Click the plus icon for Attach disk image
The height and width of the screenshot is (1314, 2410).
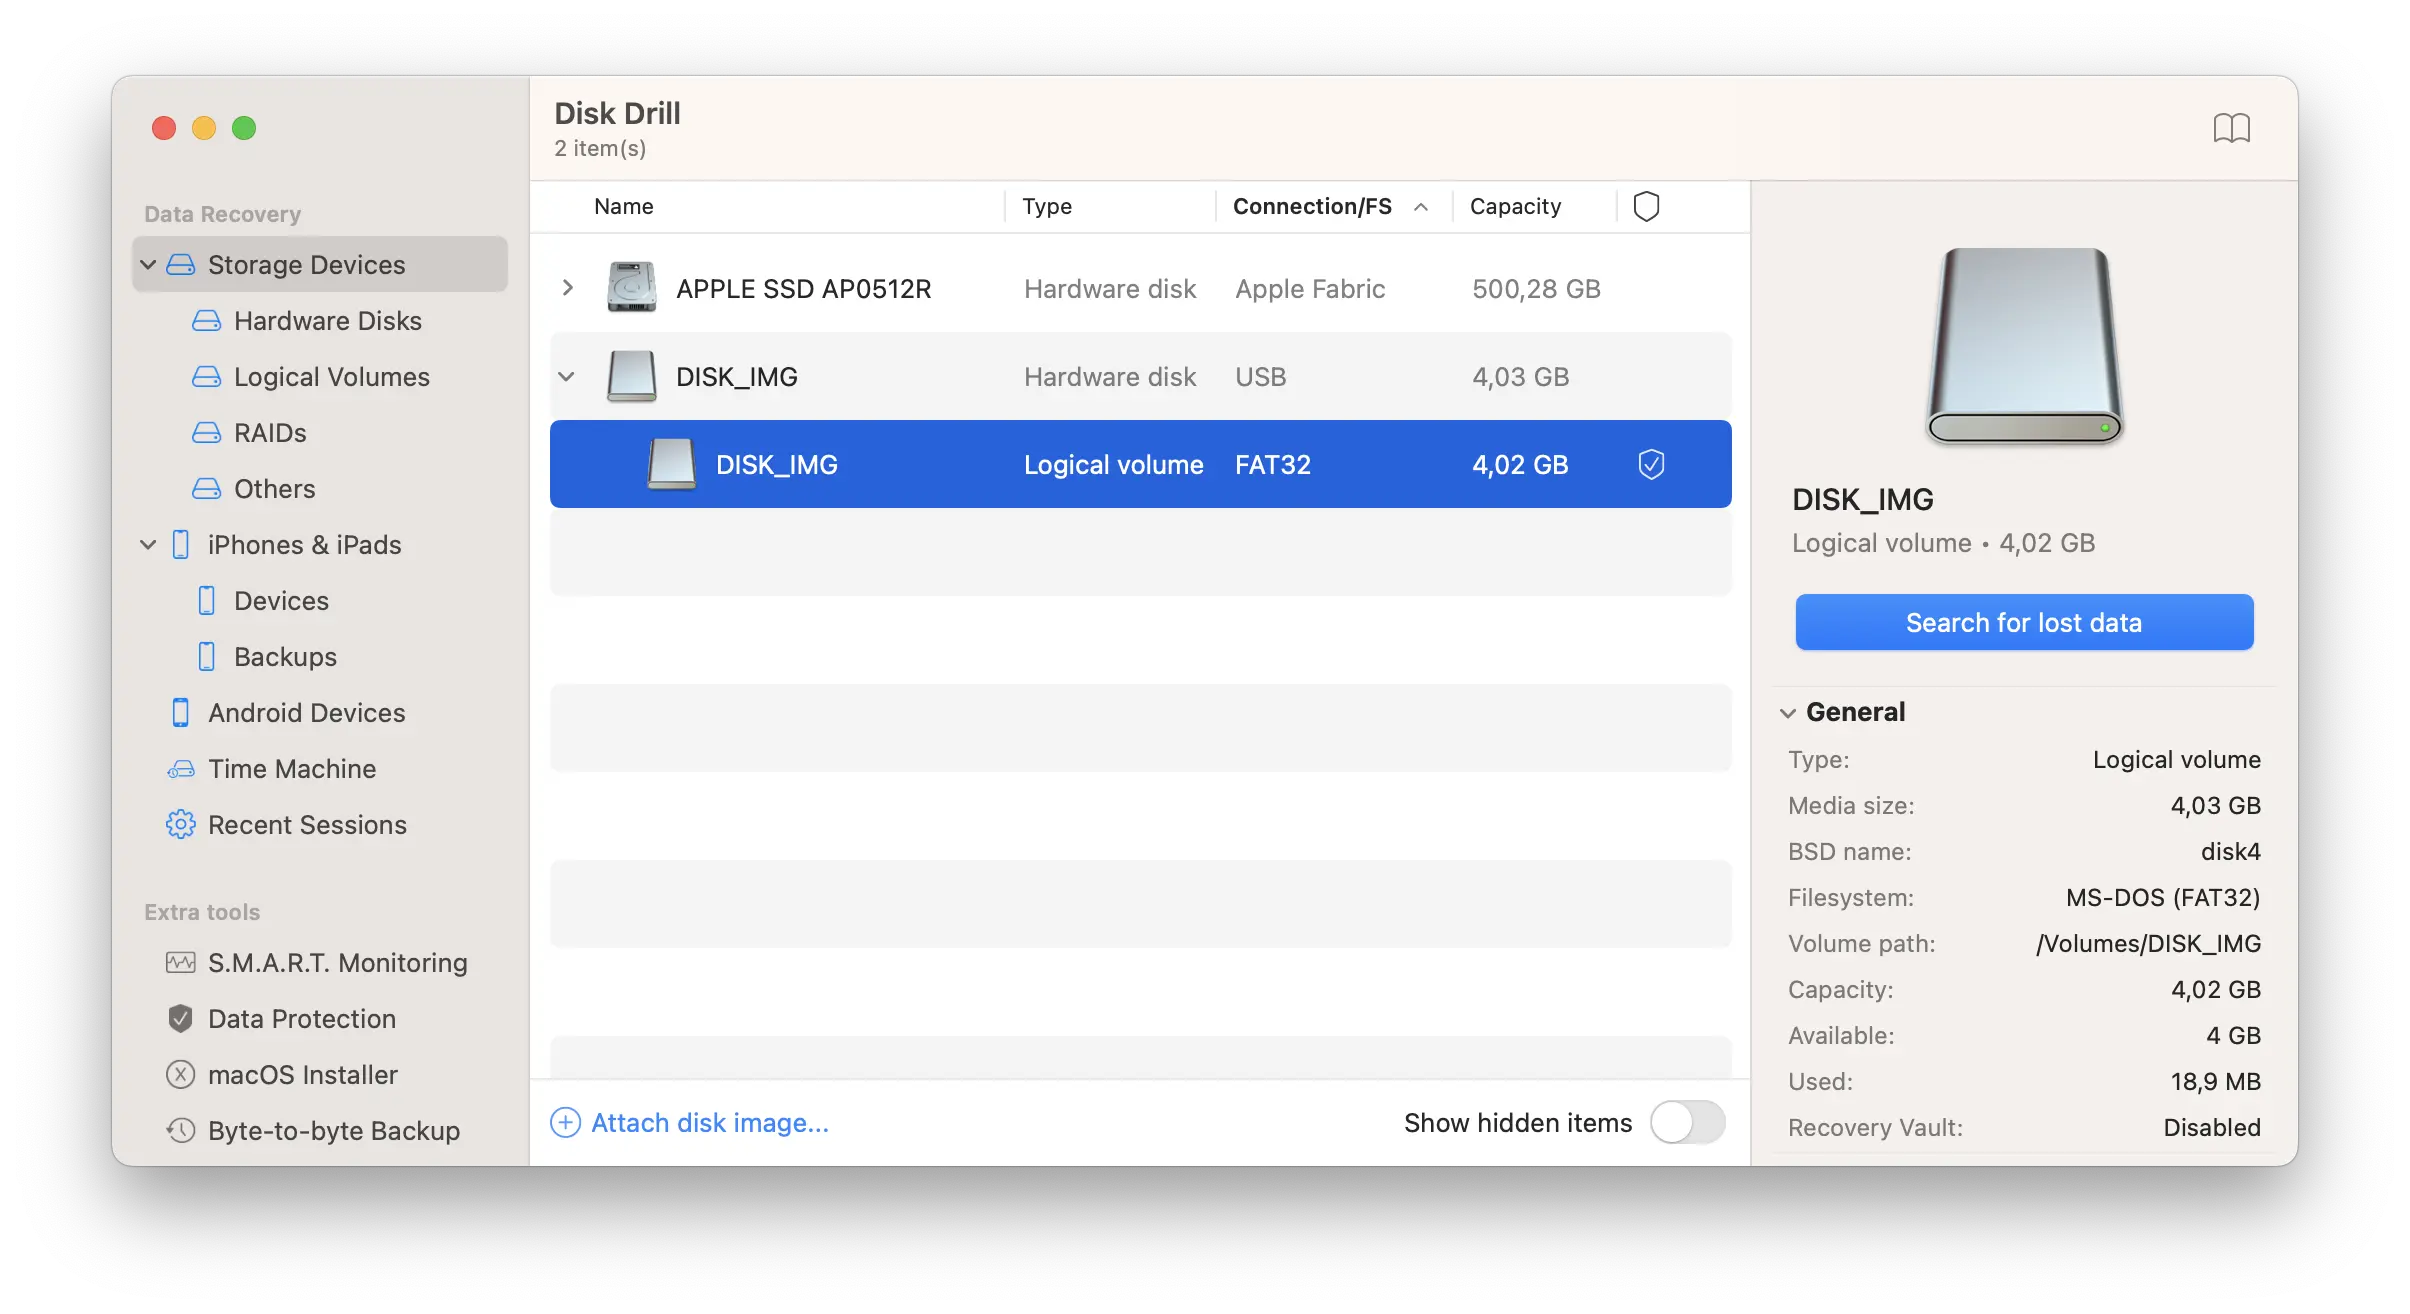coord(565,1122)
